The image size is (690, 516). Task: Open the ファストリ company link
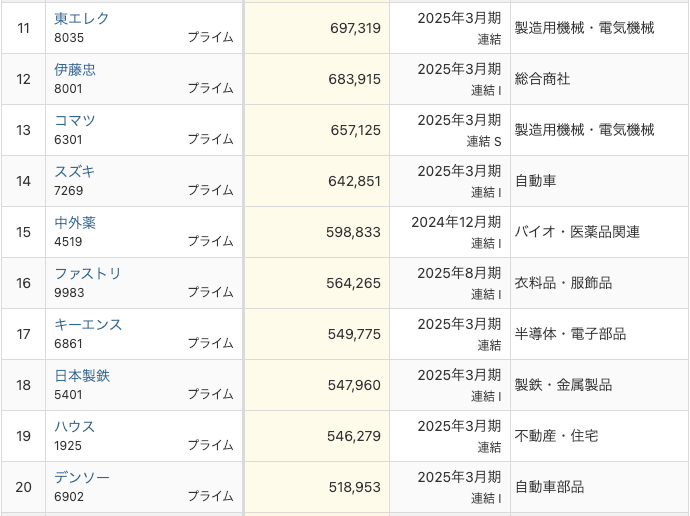(88, 274)
